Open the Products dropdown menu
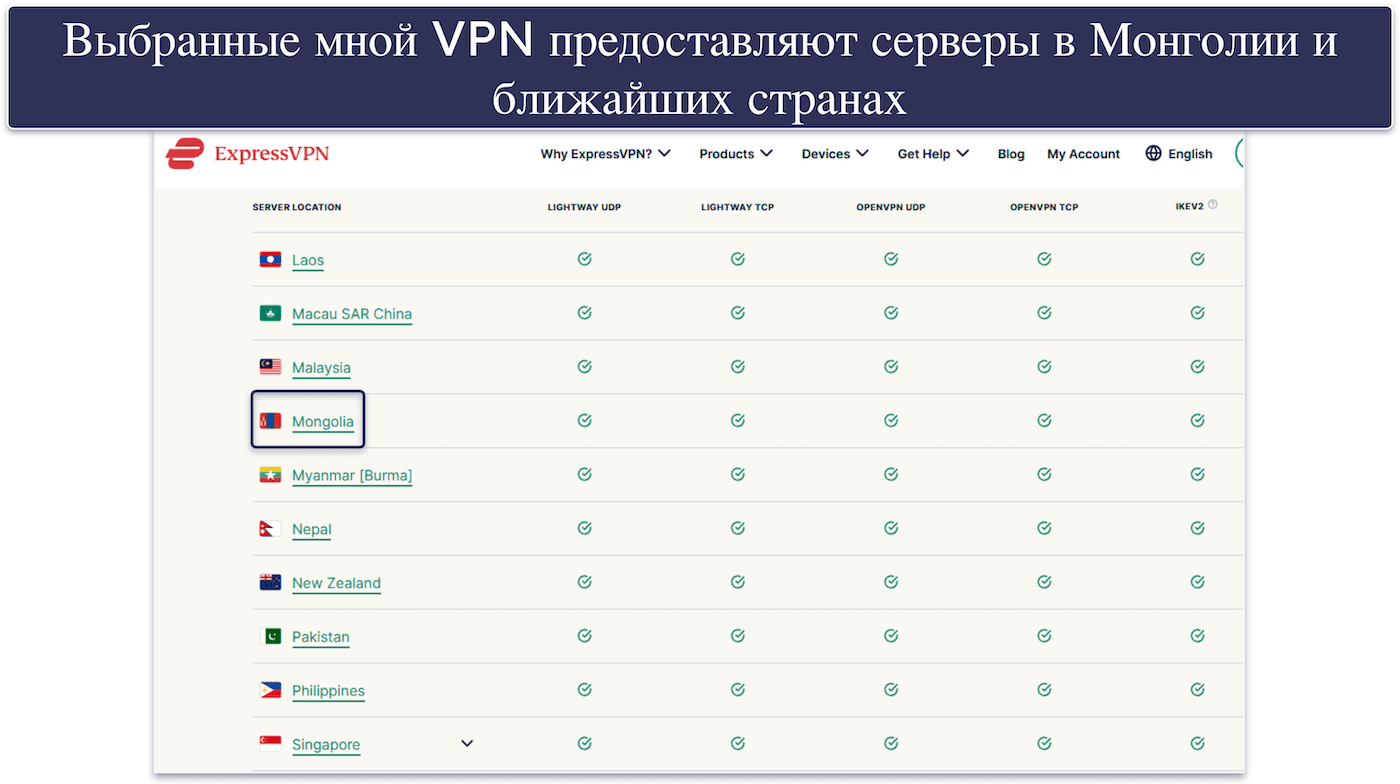Image resolution: width=1400 pixels, height=784 pixels. pos(736,154)
